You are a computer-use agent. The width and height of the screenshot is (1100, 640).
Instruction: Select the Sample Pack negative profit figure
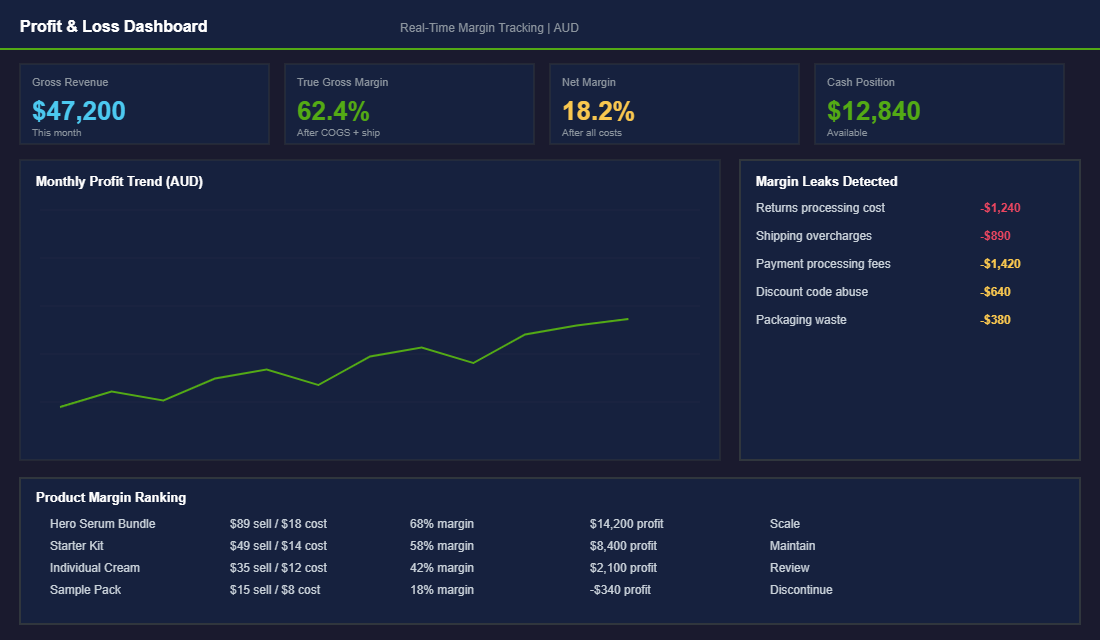pyautogui.click(x=620, y=589)
